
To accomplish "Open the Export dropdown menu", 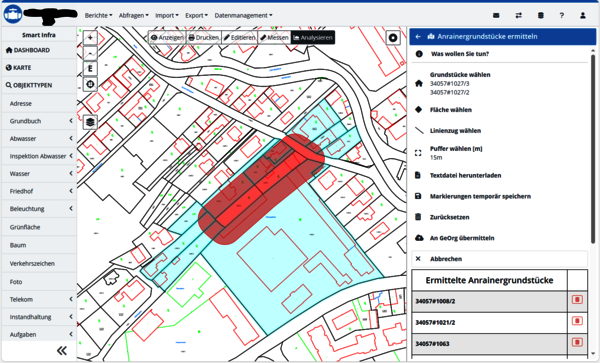I will coord(196,15).
